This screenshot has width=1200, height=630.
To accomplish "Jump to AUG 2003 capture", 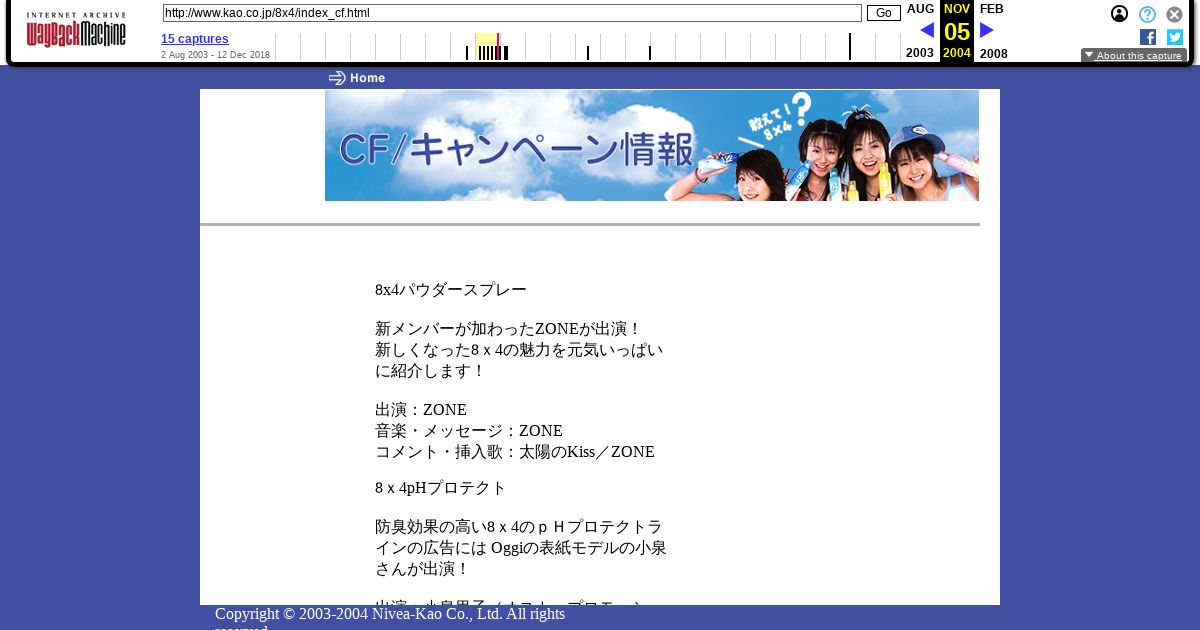I will click(920, 9).
